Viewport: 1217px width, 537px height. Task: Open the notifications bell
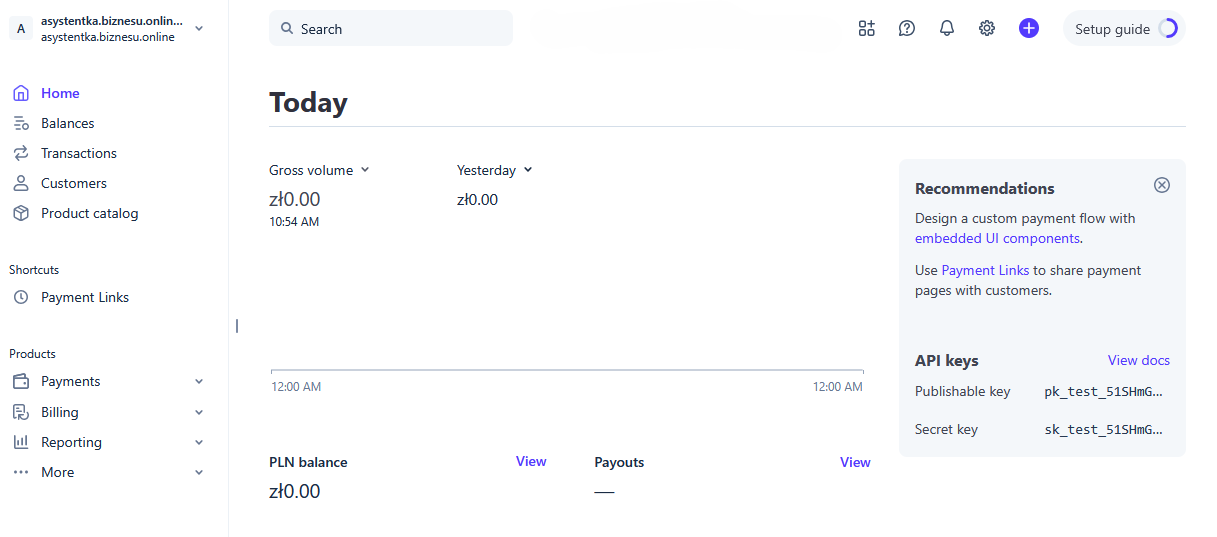[947, 29]
